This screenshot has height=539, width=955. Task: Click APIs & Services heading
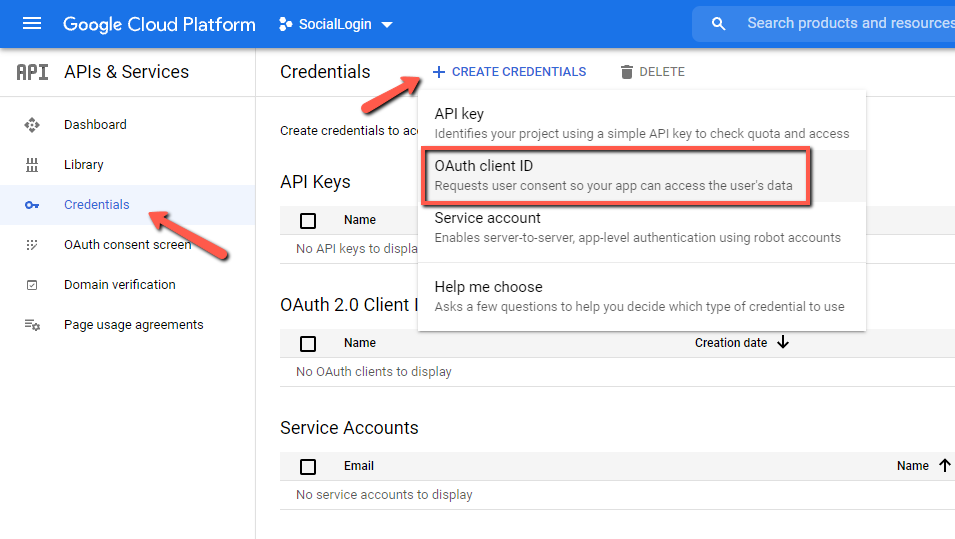[x=127, y=72]
